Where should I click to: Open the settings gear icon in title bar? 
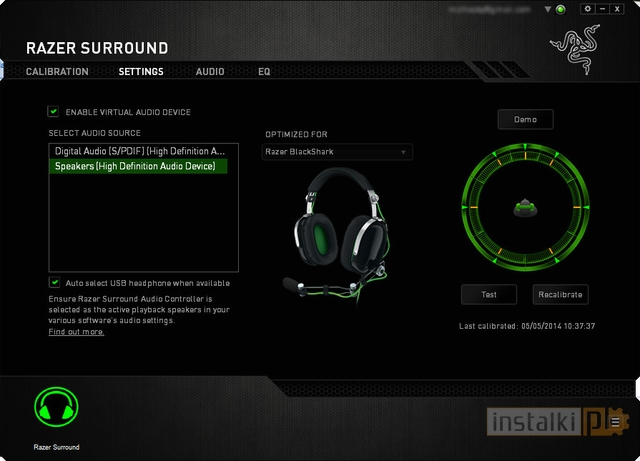(x=587, y=9)
